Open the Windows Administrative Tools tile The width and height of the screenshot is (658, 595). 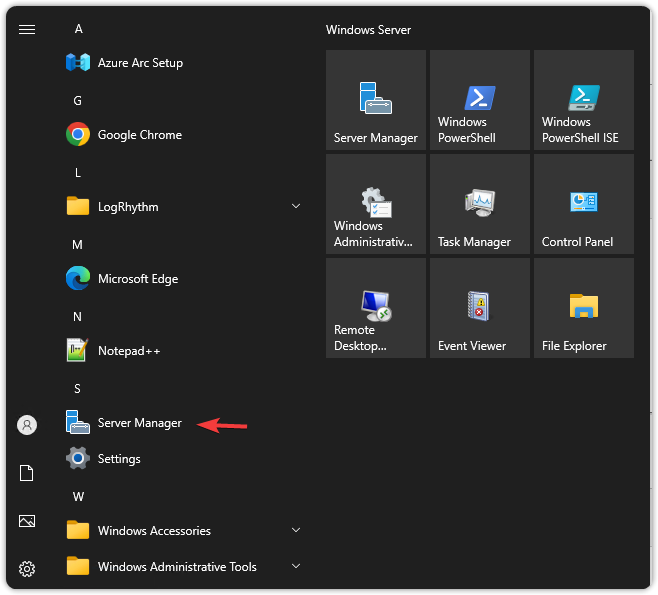(376, 204)
